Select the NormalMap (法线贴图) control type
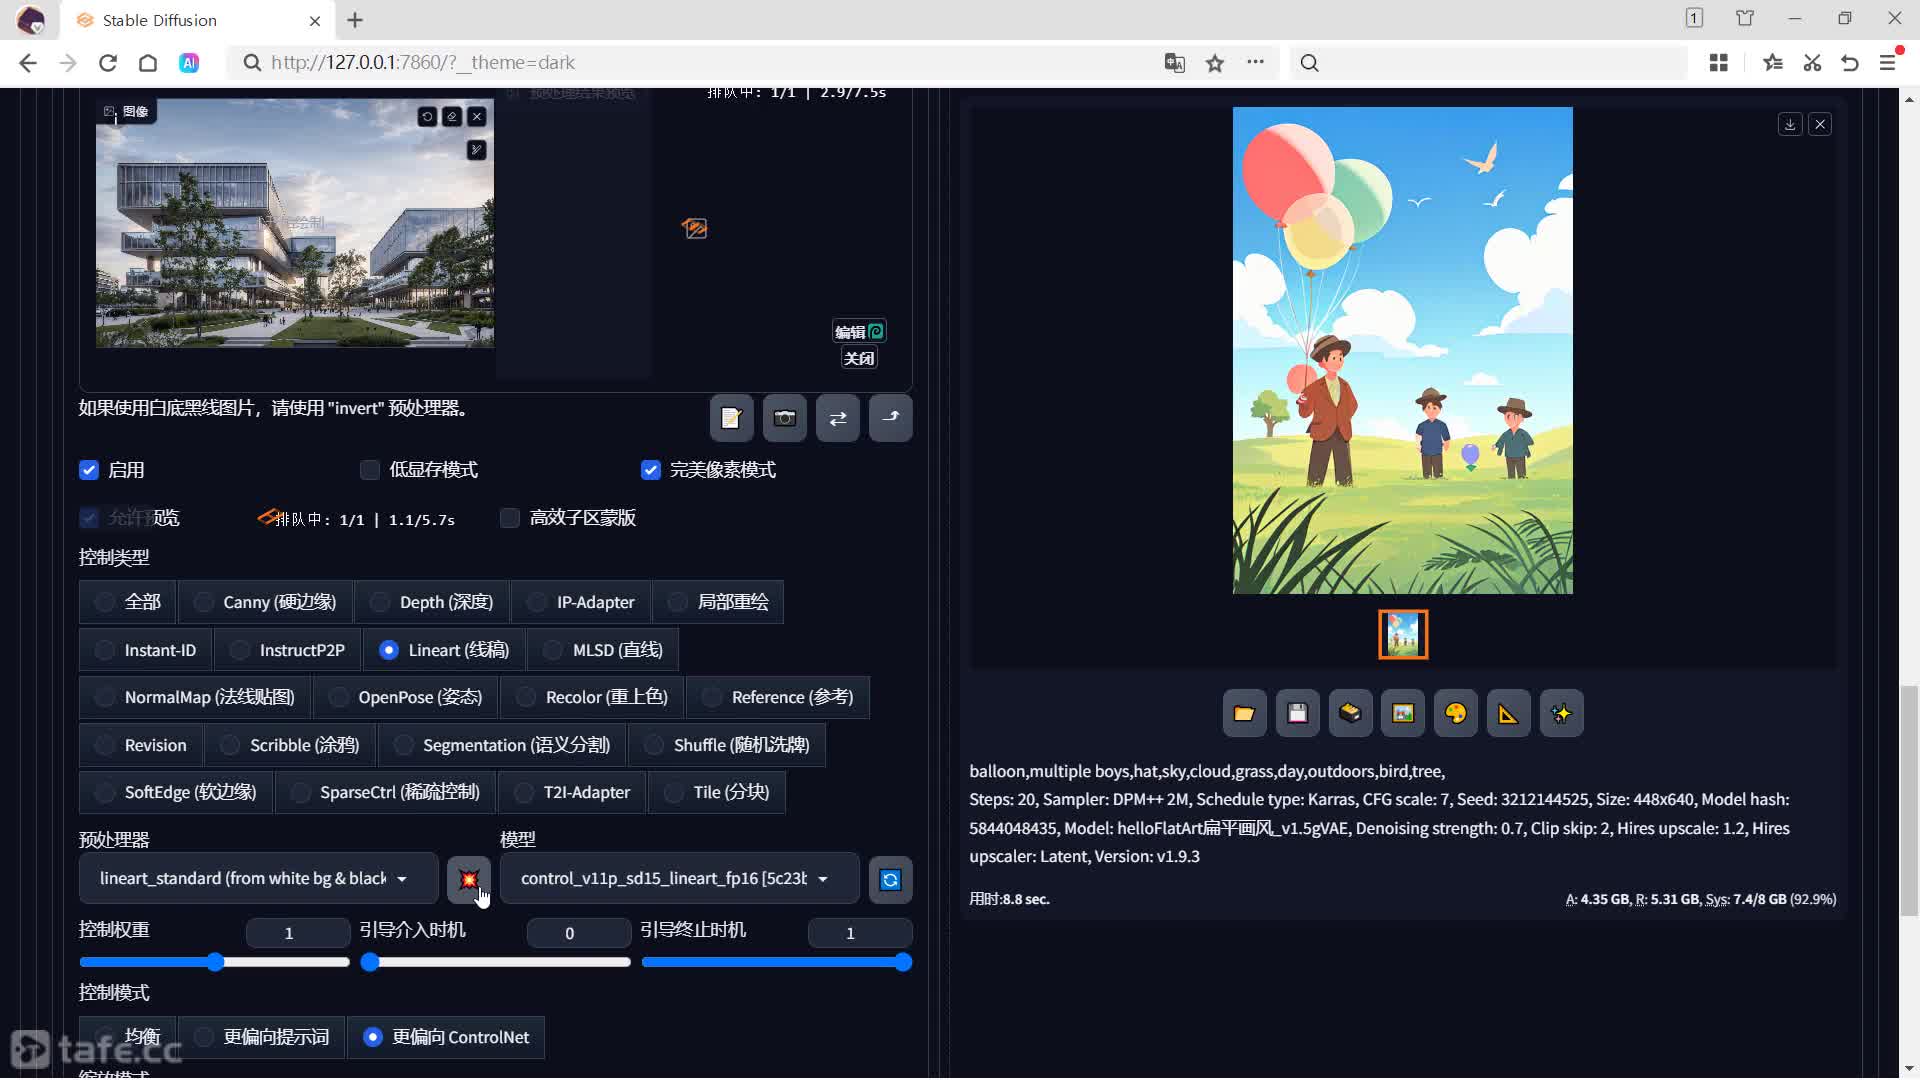 [195, 697]
